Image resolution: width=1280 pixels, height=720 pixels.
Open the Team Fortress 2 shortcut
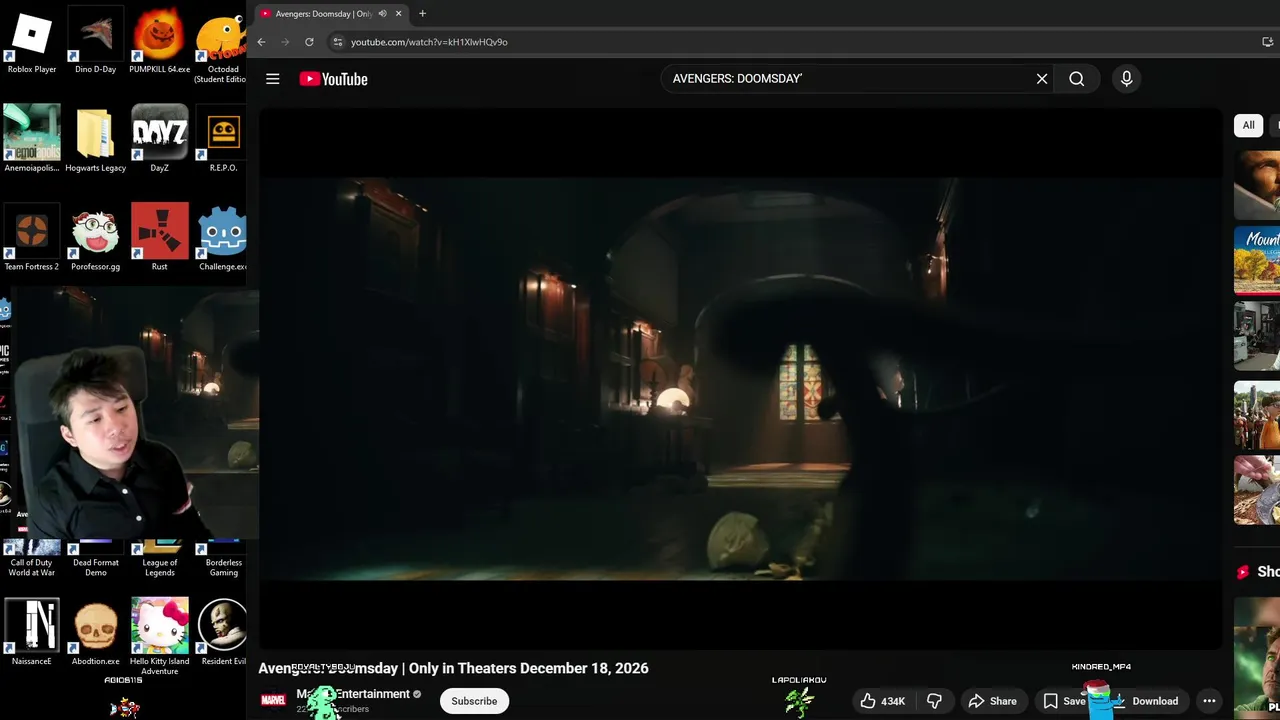tap(31, 238)
